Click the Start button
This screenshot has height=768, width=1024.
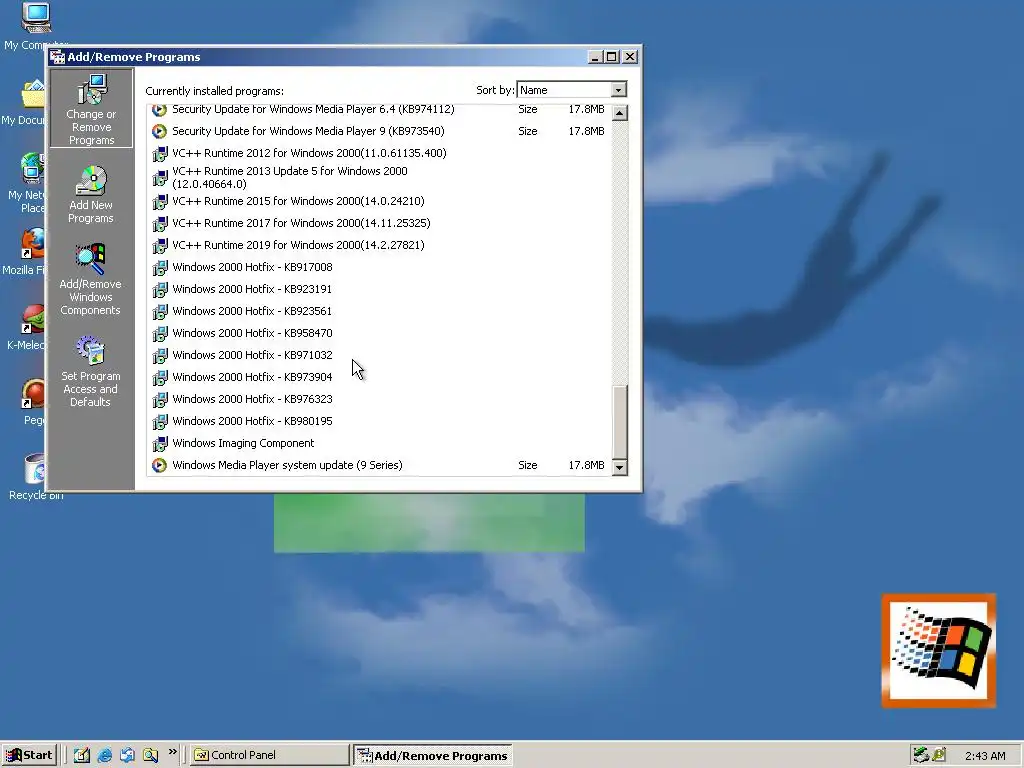click(x=29, y=756)
